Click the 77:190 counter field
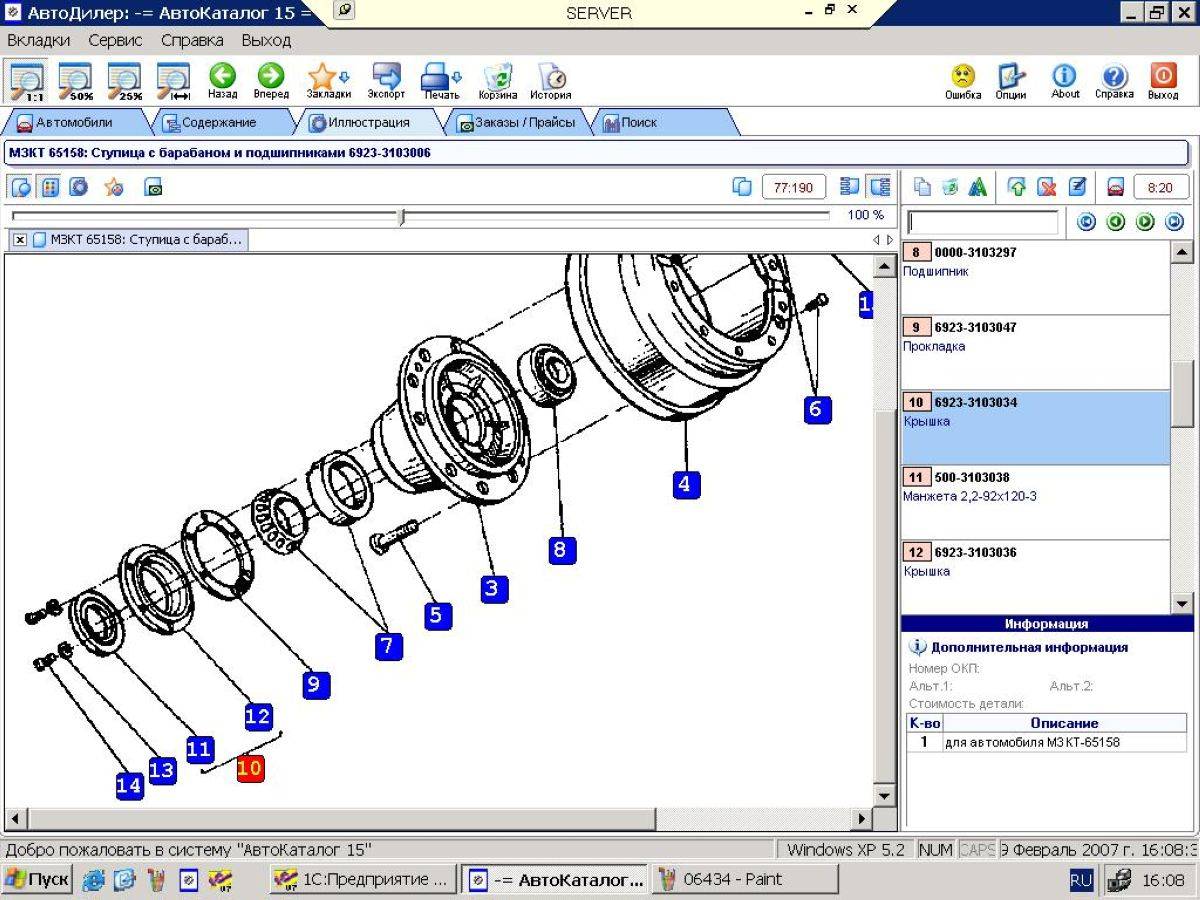Image resolution: width=1200 pixels, height=900 pixels. 794,187
